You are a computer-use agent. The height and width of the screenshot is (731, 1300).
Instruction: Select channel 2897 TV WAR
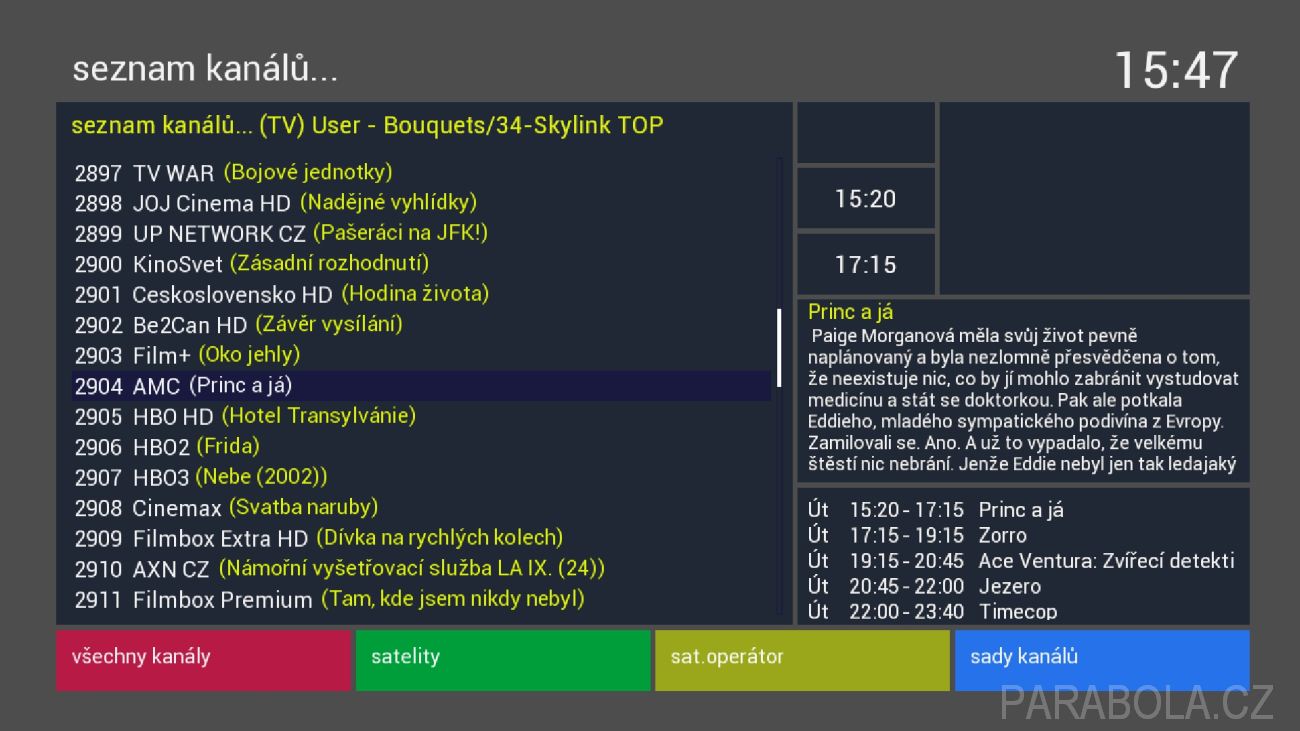click(x=421, y=172)
